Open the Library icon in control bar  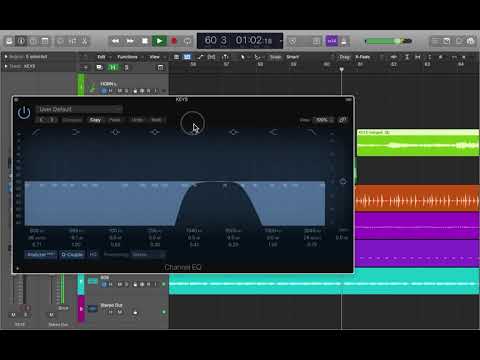pos(9,41)
